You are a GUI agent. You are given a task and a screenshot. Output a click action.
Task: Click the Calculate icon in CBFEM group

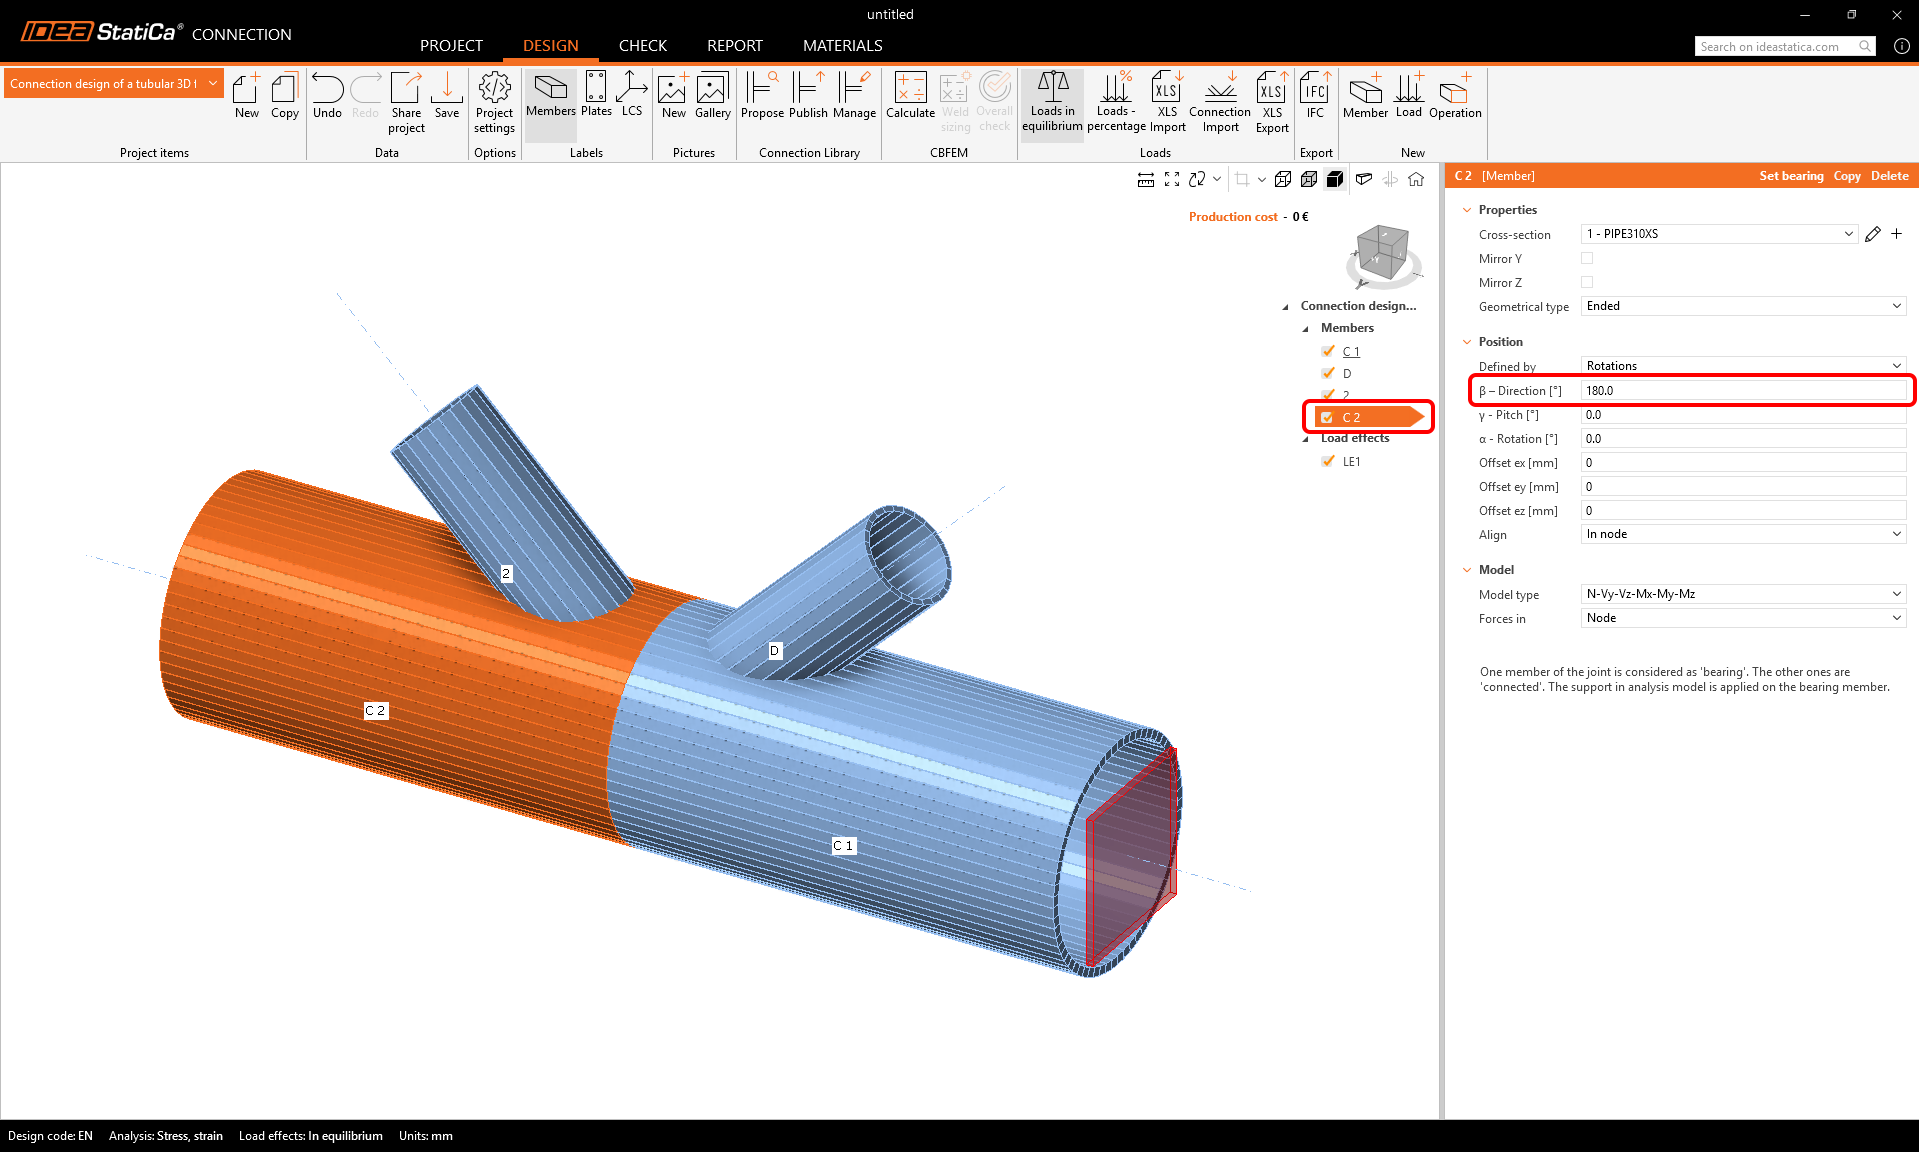910,97
